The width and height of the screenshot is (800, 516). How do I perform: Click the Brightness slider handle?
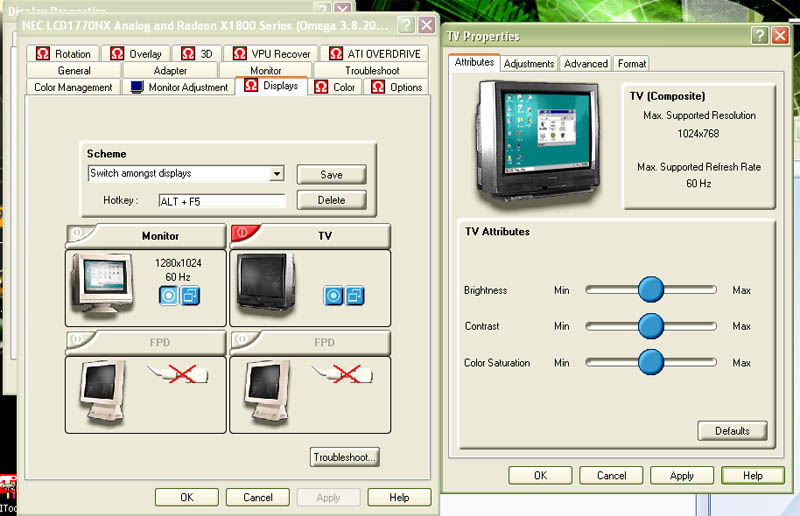[651, 289]
